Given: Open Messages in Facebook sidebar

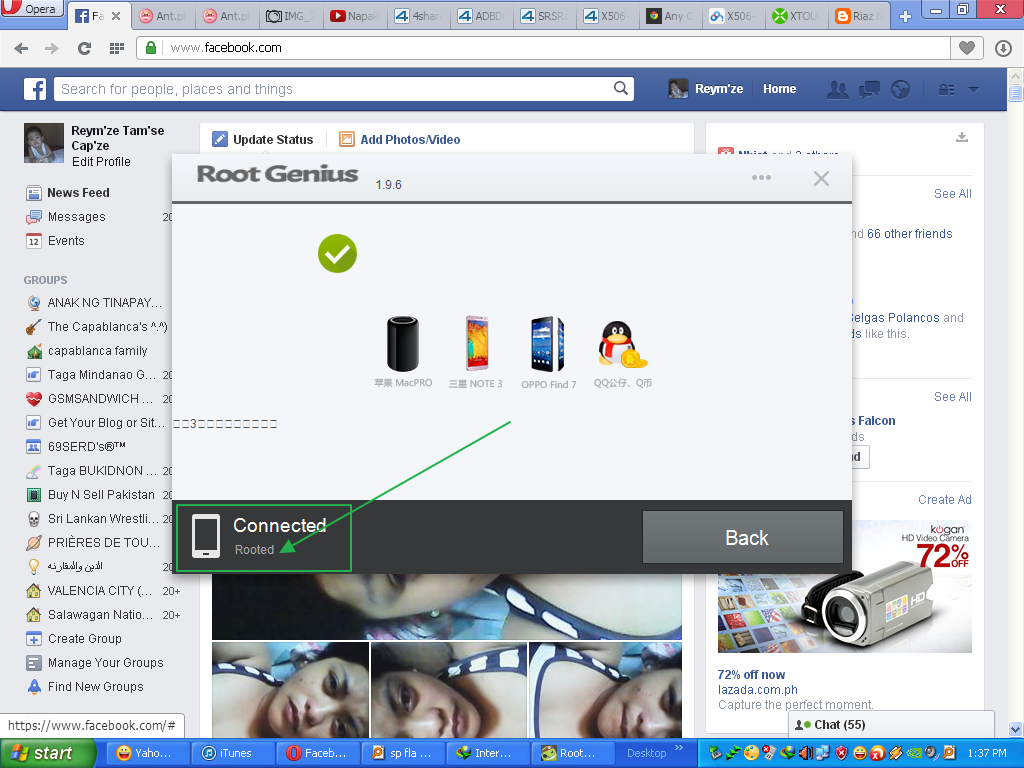Looking at the screenshot, I should coord(76,217).
